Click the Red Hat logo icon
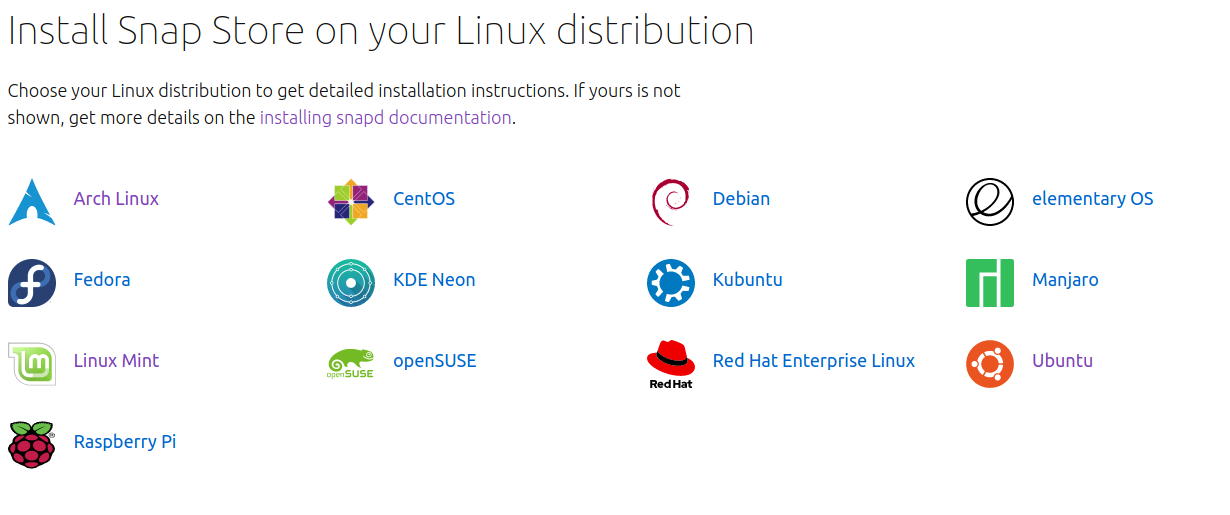This screenshot has width=1230, height=515. coord(670,364)
